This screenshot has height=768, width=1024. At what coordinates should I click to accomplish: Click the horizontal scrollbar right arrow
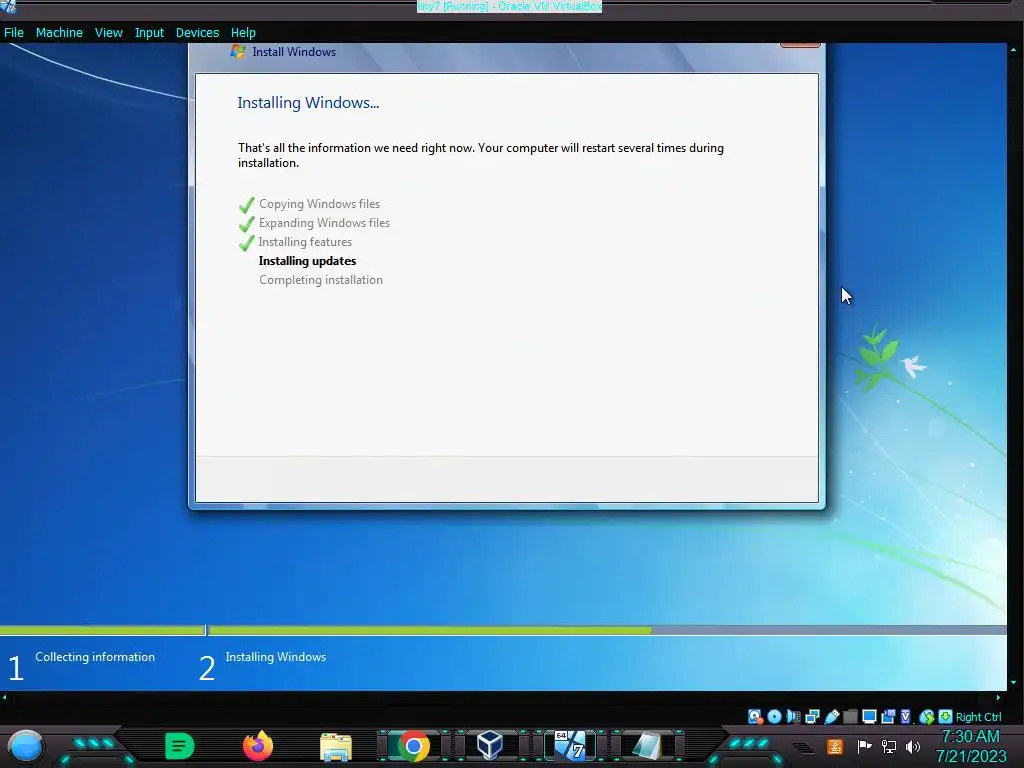pyautogui.click(x=998, y=697)
